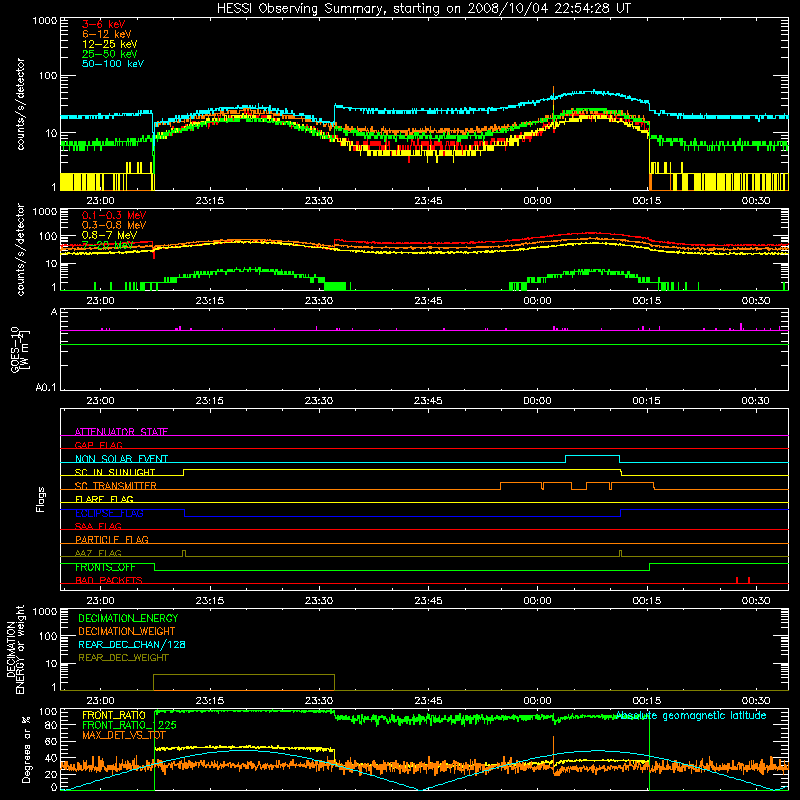The width and height of the screenshot is (800, 800).
Task: Click the 12-25 keV legend entry
Action: coord(110,44)
